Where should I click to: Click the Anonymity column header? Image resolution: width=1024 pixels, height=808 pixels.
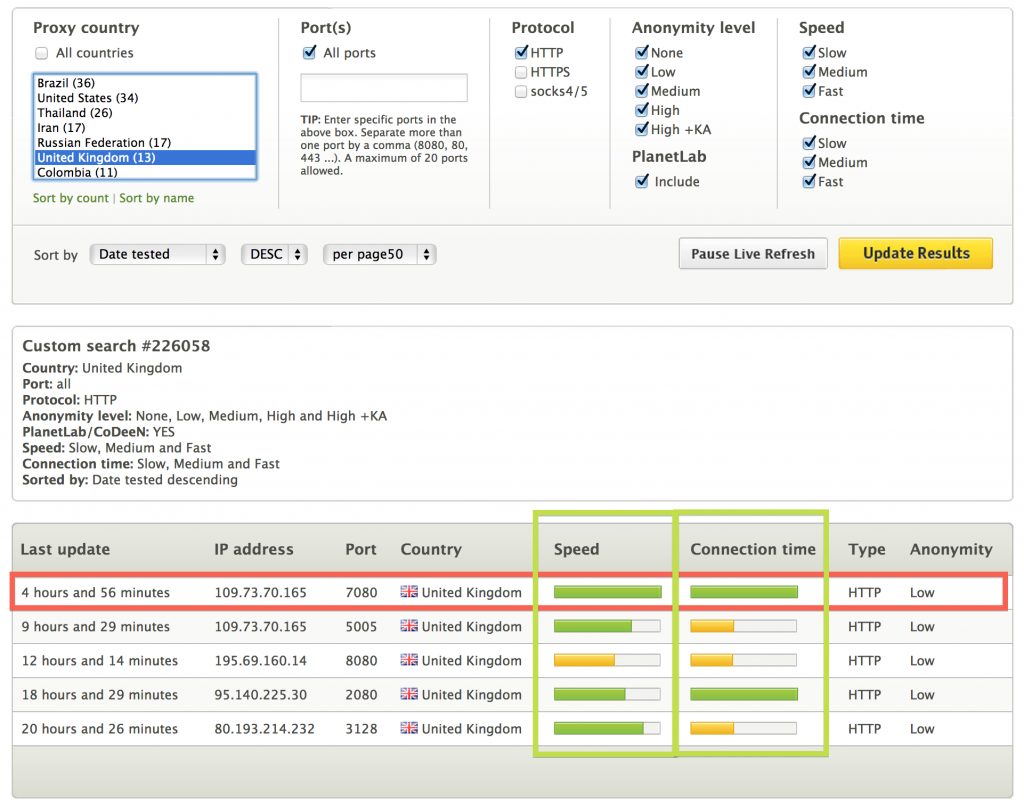tap(952, 549)
